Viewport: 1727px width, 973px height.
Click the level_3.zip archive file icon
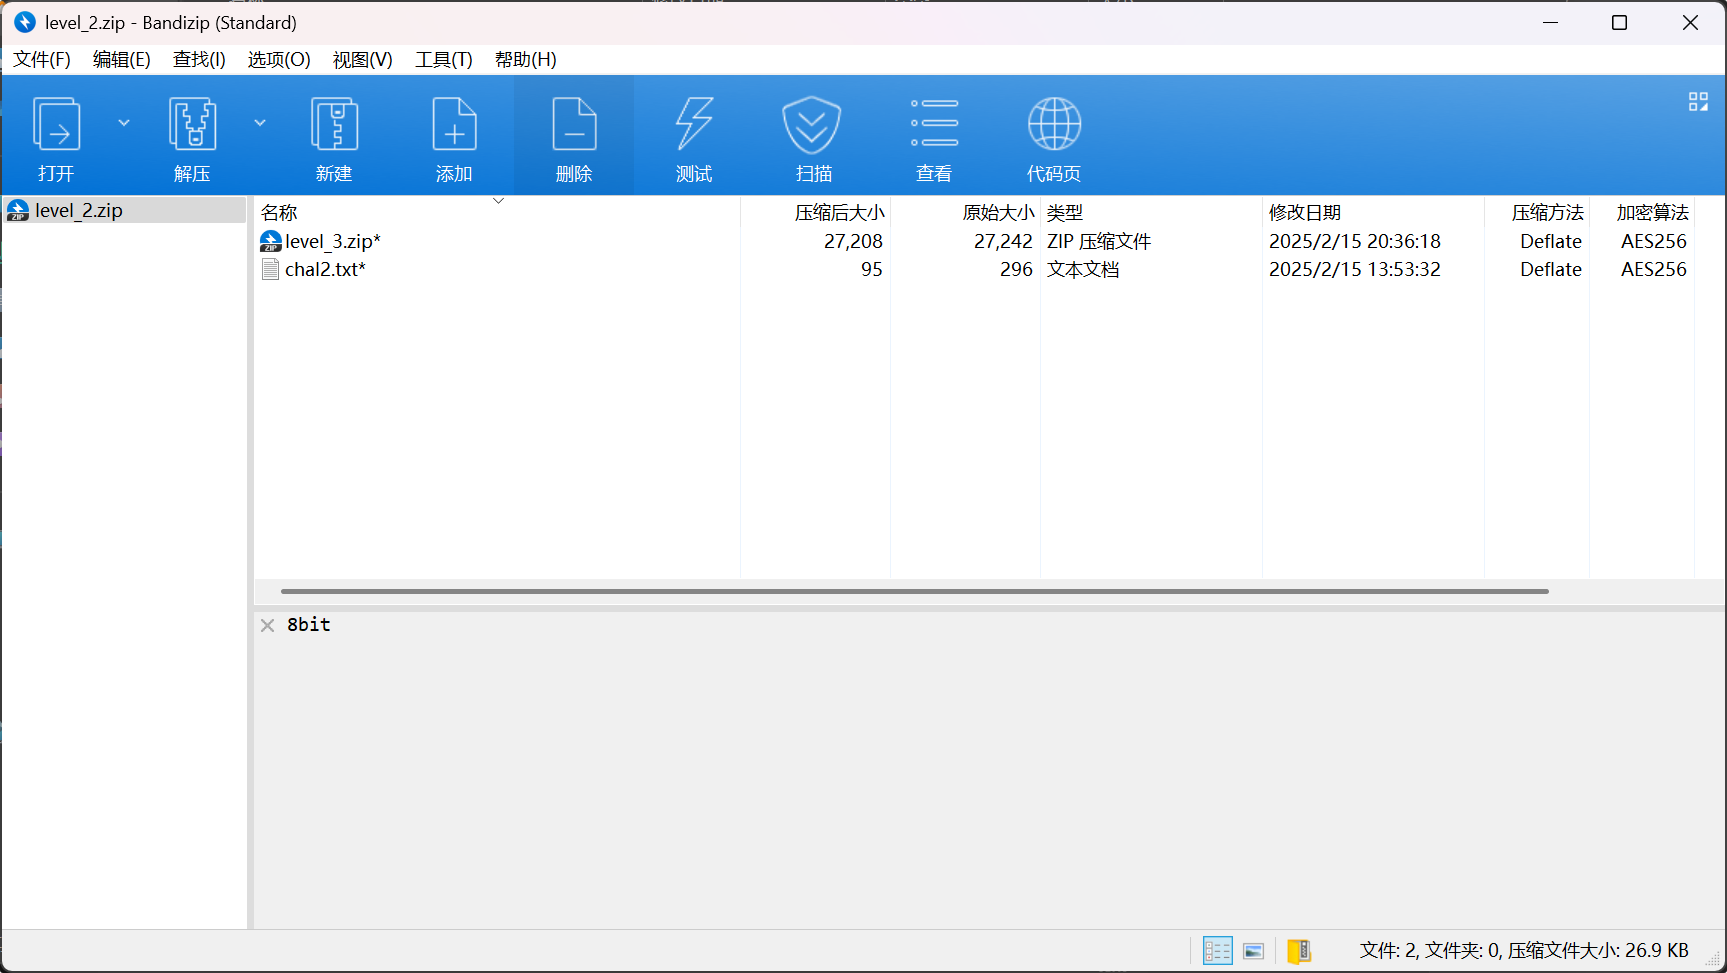coord(270,241)
